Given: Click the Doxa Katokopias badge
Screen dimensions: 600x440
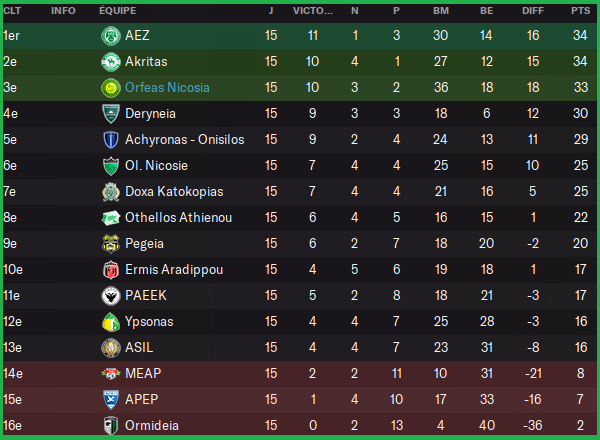Looking at the screenshot, I should (x=110, y=191).
